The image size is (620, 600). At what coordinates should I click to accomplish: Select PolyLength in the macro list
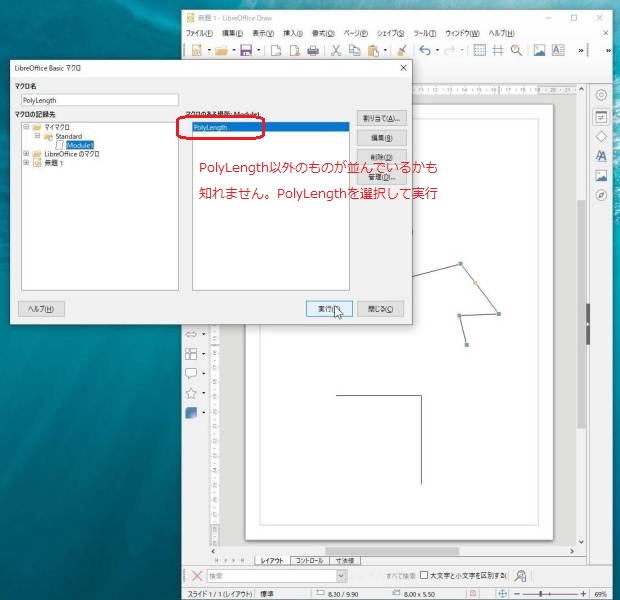(x=271, y=127)
